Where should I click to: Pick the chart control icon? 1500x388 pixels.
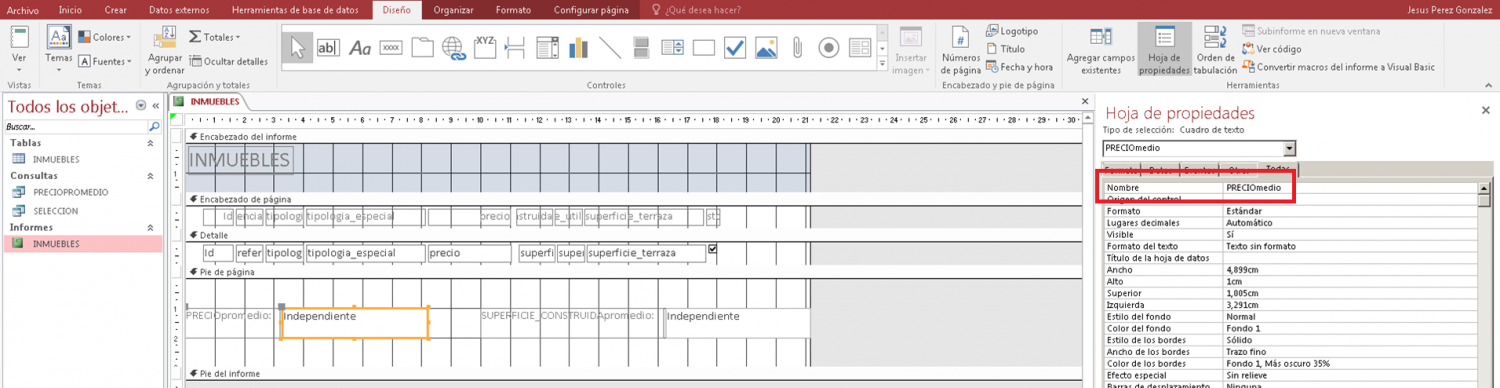[x=578, y=47]
